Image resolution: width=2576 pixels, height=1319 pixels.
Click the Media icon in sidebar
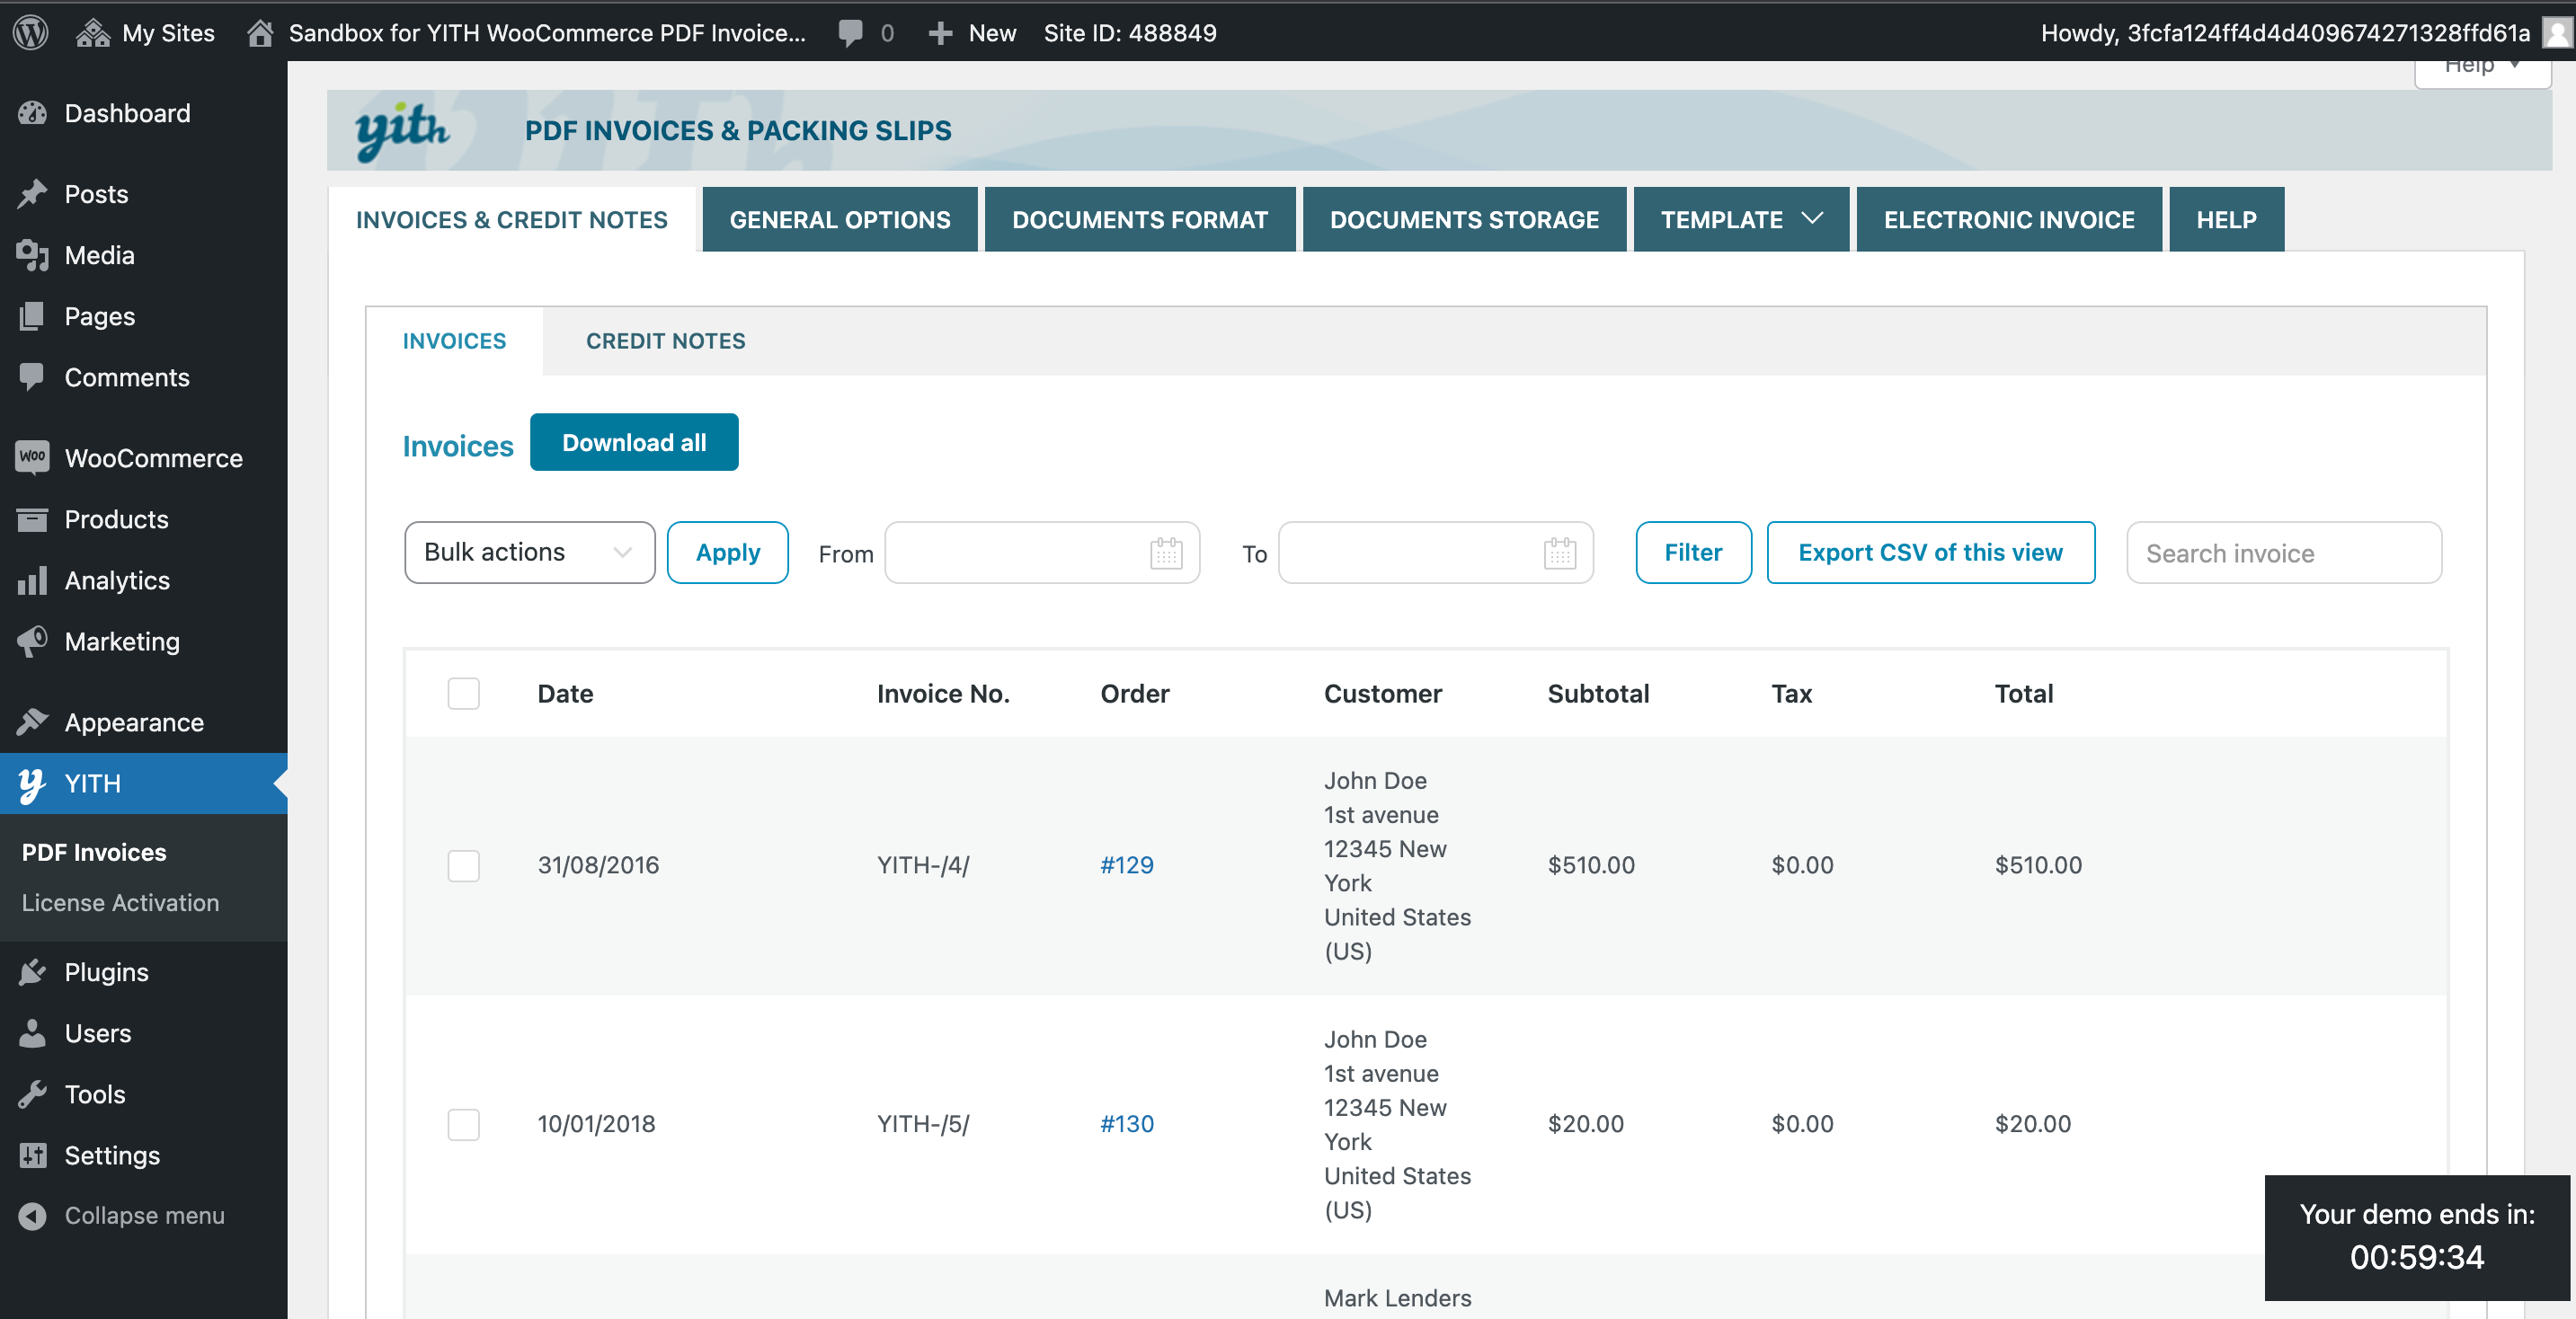coord(32,255)
